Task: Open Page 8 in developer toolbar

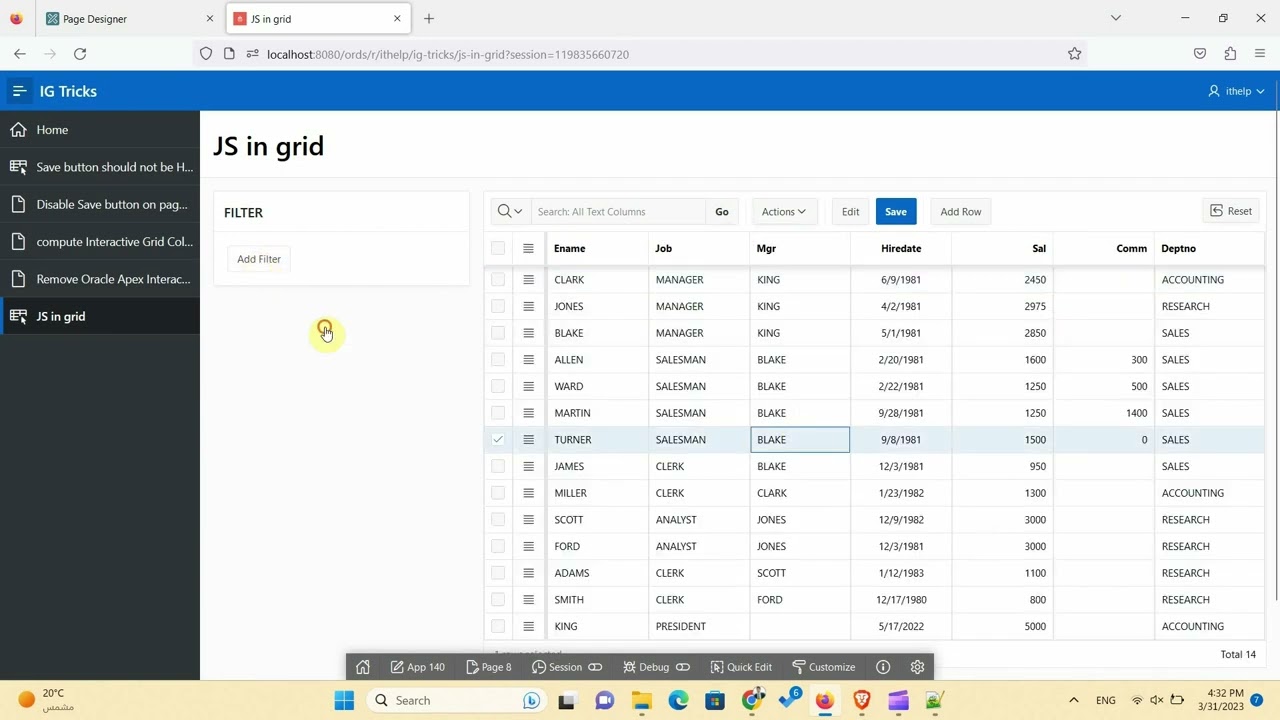Action: click(x=489, y=667)
